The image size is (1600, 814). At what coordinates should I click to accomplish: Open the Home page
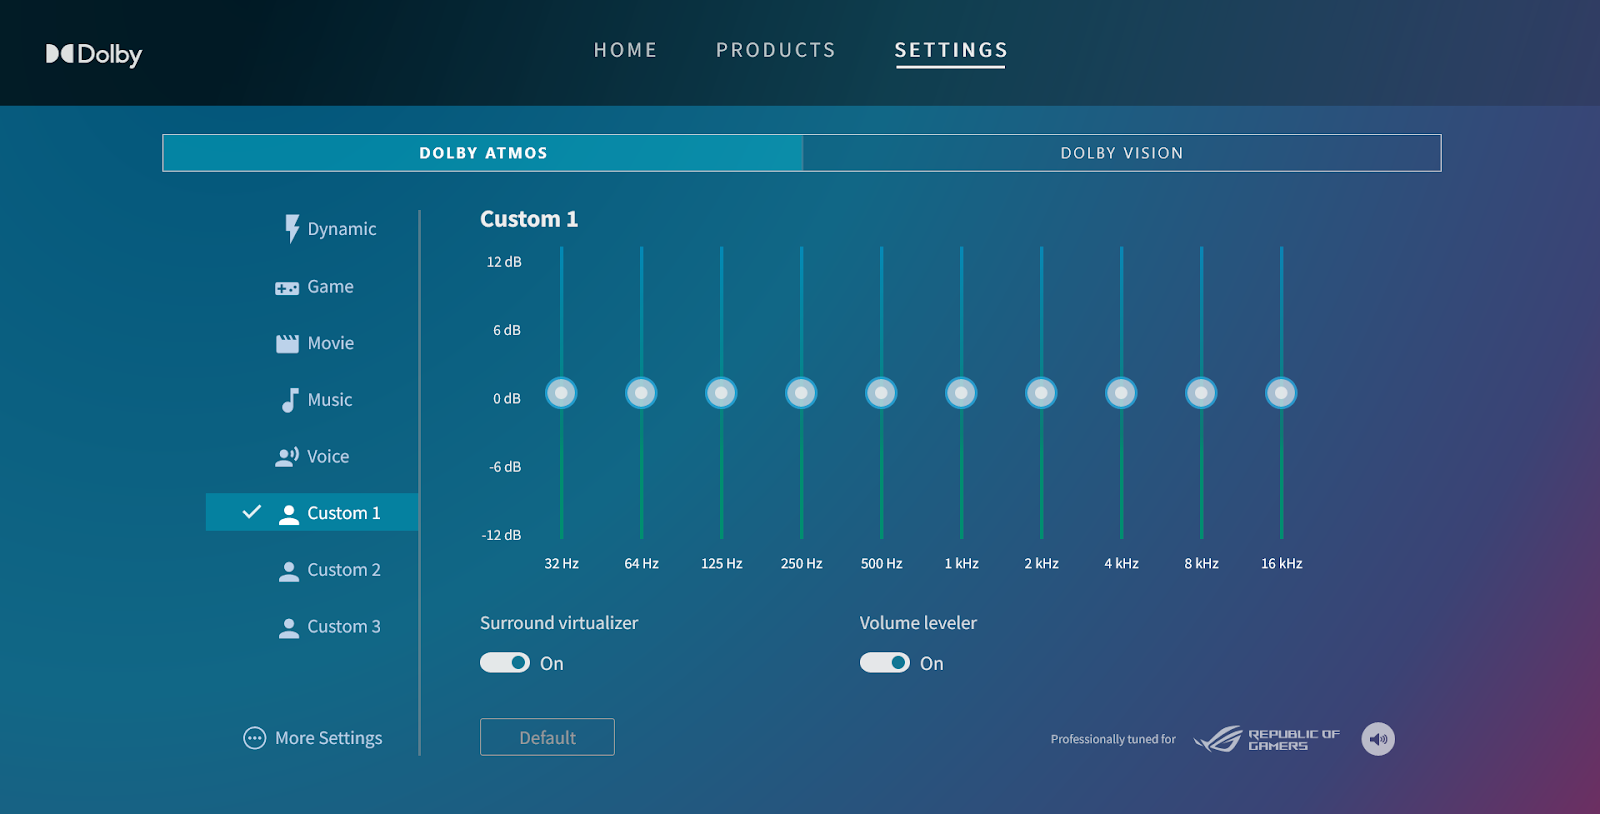[626, 50]
